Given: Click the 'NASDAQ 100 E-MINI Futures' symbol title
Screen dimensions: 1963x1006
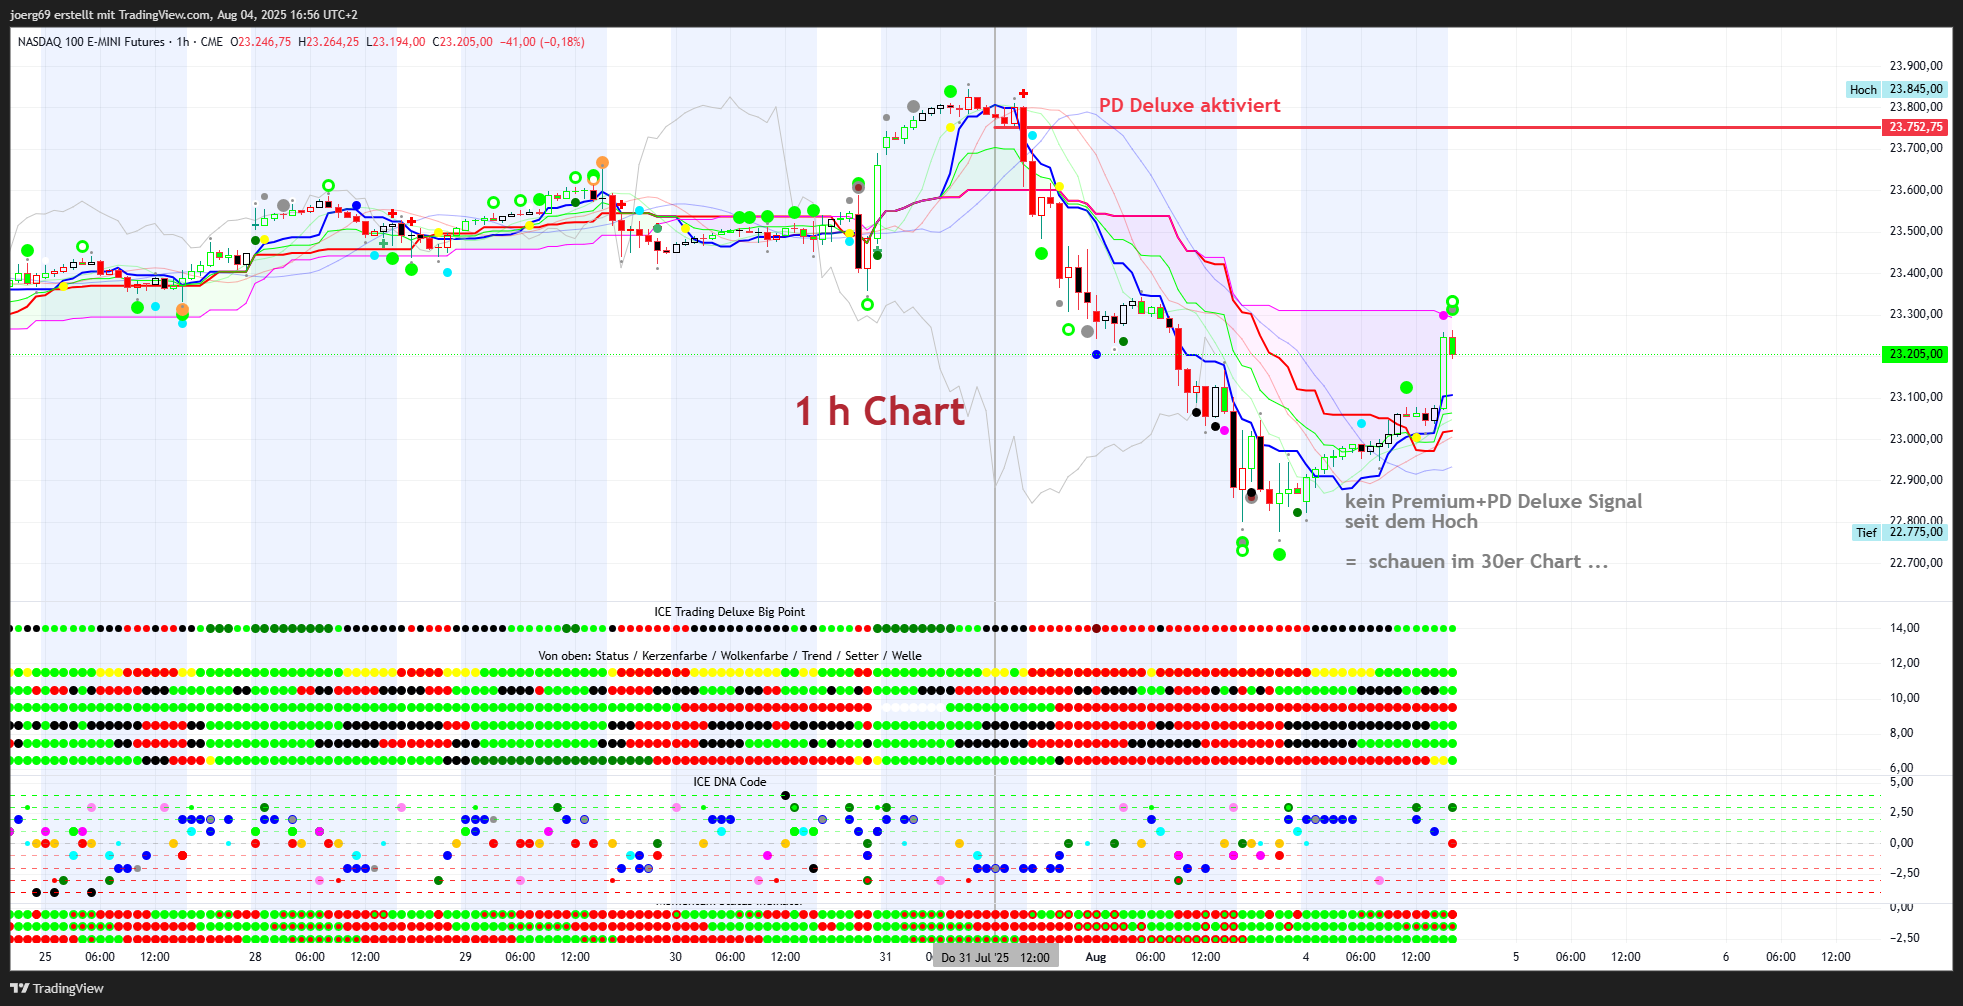Looking at the screenshot, I should [x=91, y=42].
